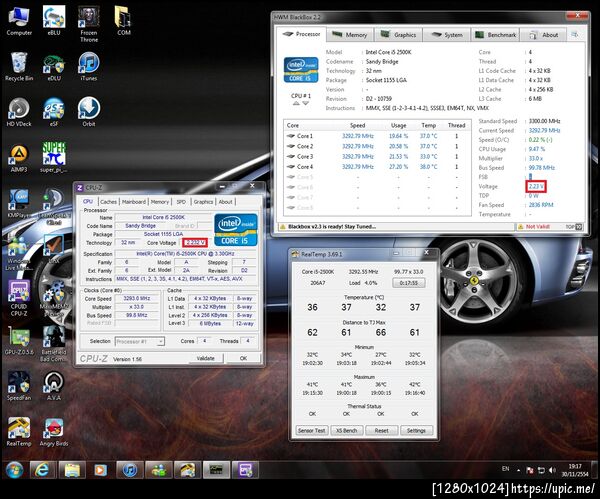600x499 pixels.
Task: Open the Recycle Bin icon
Action: (x=19, y=67)
